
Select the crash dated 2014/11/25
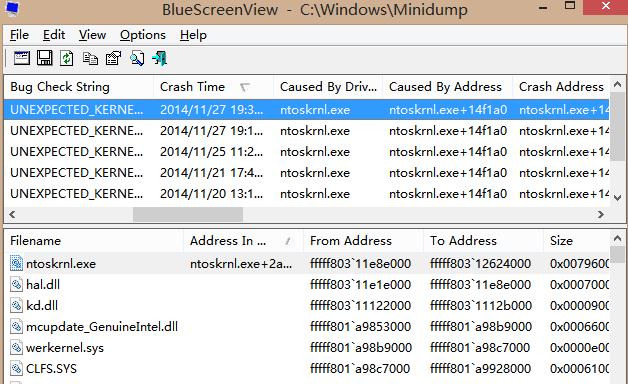[x=307, y=152]
